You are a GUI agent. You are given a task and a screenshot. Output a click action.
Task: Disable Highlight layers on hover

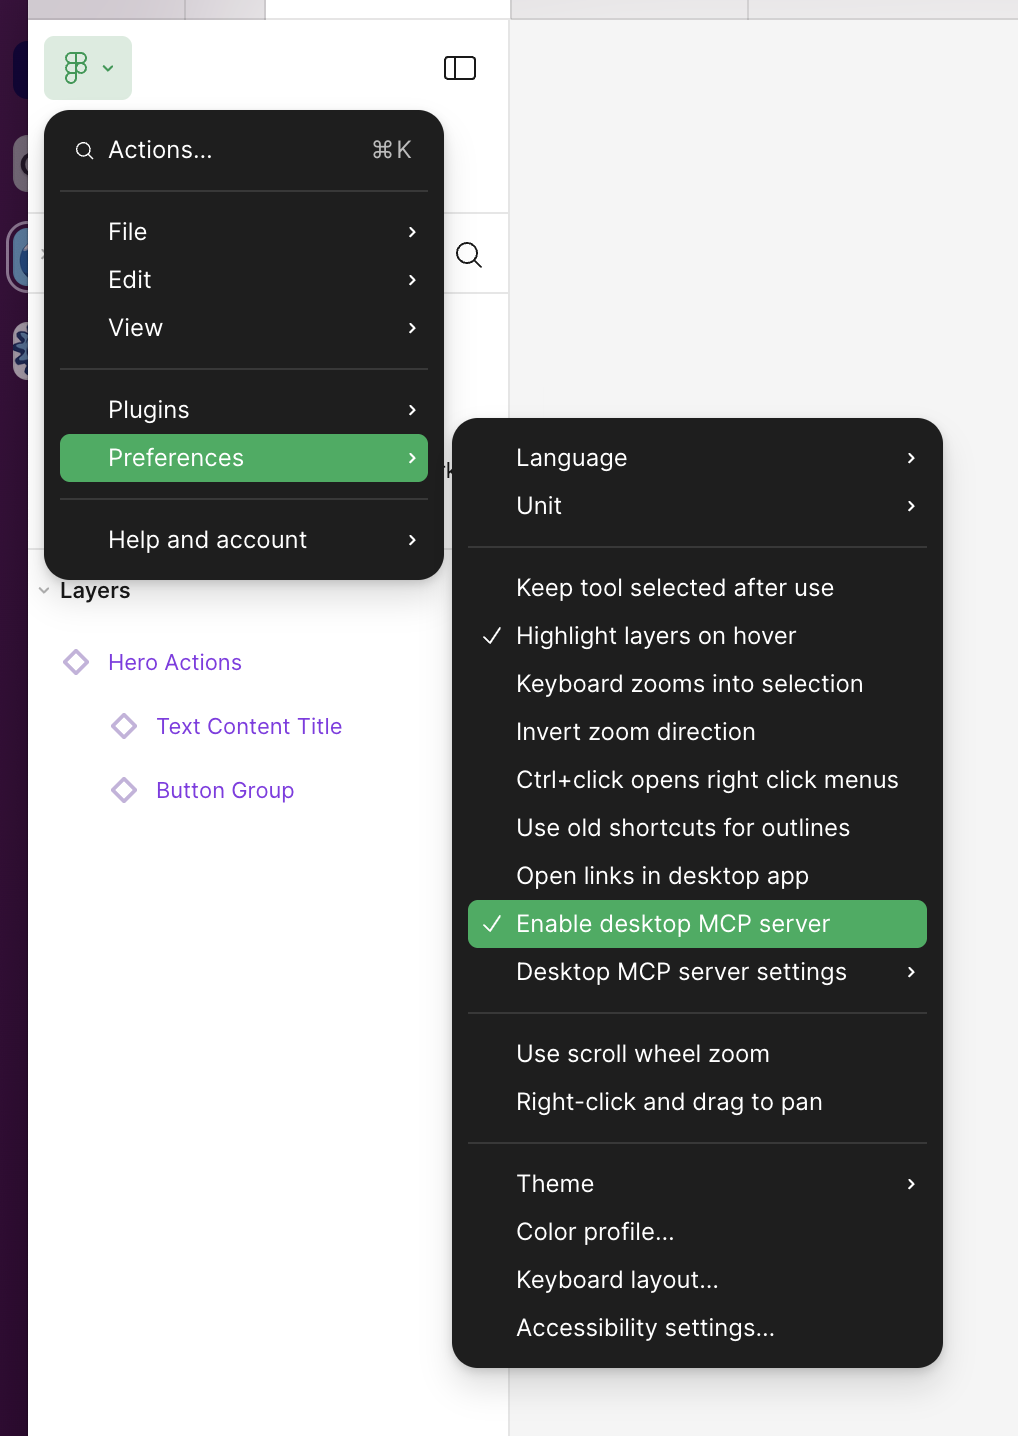(656, 636)
